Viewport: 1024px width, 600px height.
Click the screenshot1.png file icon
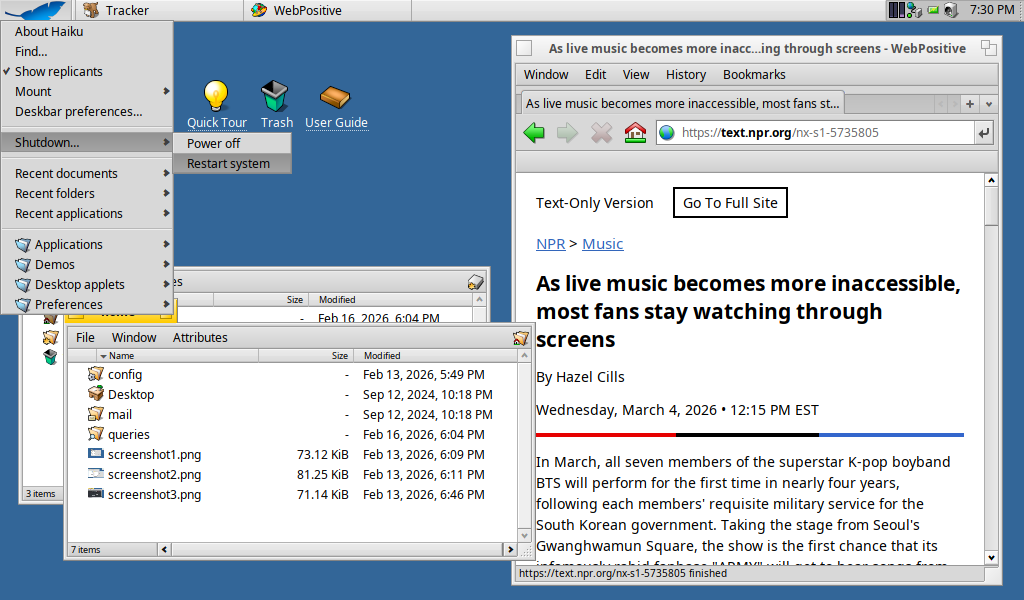pyautogui.click(x=96, y=454)
